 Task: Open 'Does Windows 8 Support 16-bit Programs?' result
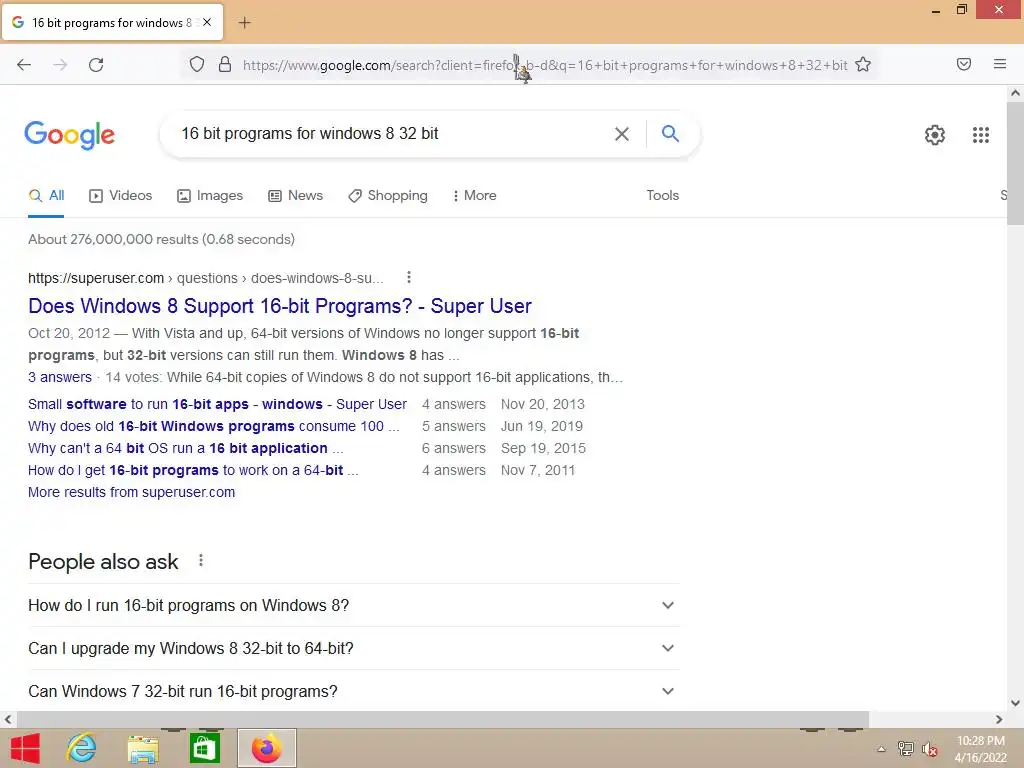pos(280,306)
